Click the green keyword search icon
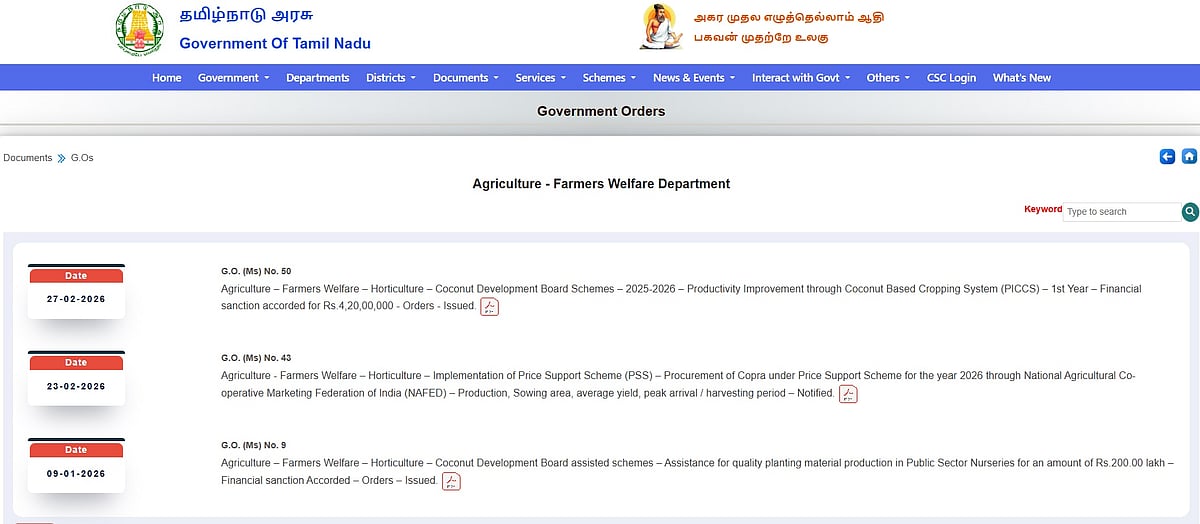 1190,212
